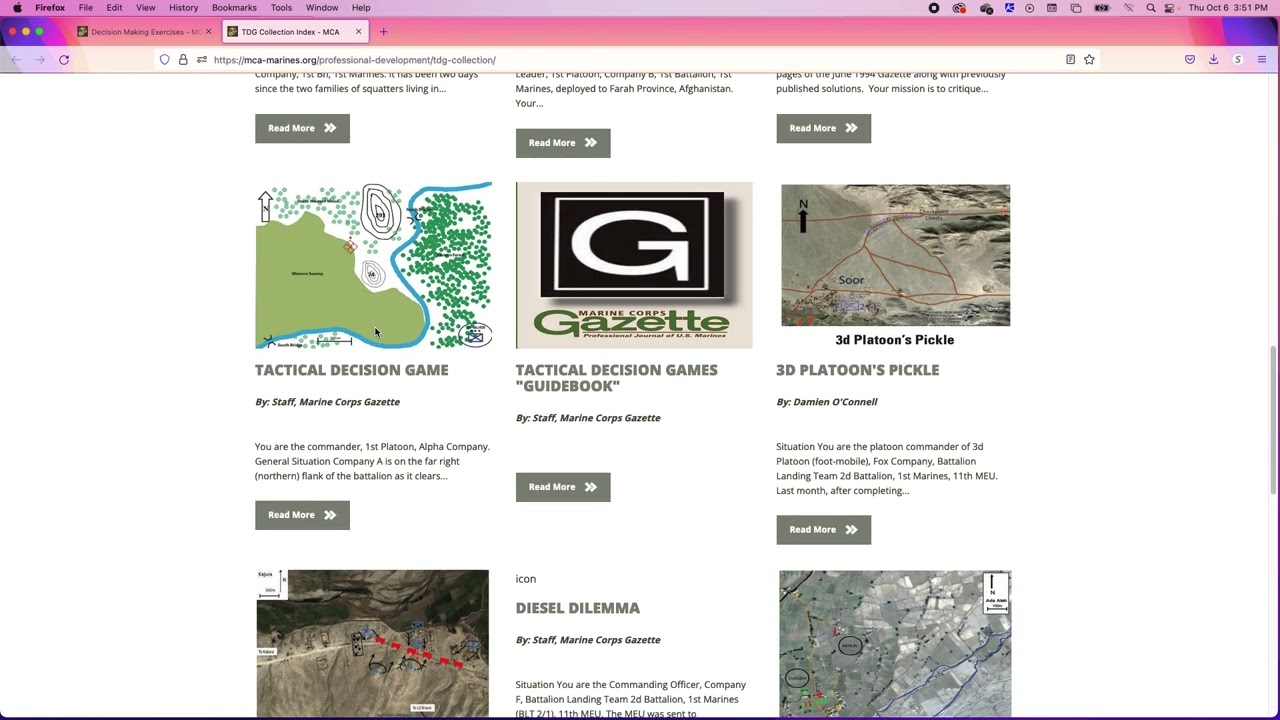The height and width of the screenshot is (720, 1280).
Task: Click the satellite field map thumbnail right of Diesel Dilemma
Action: pyautogui.click(x=895, y=643)
